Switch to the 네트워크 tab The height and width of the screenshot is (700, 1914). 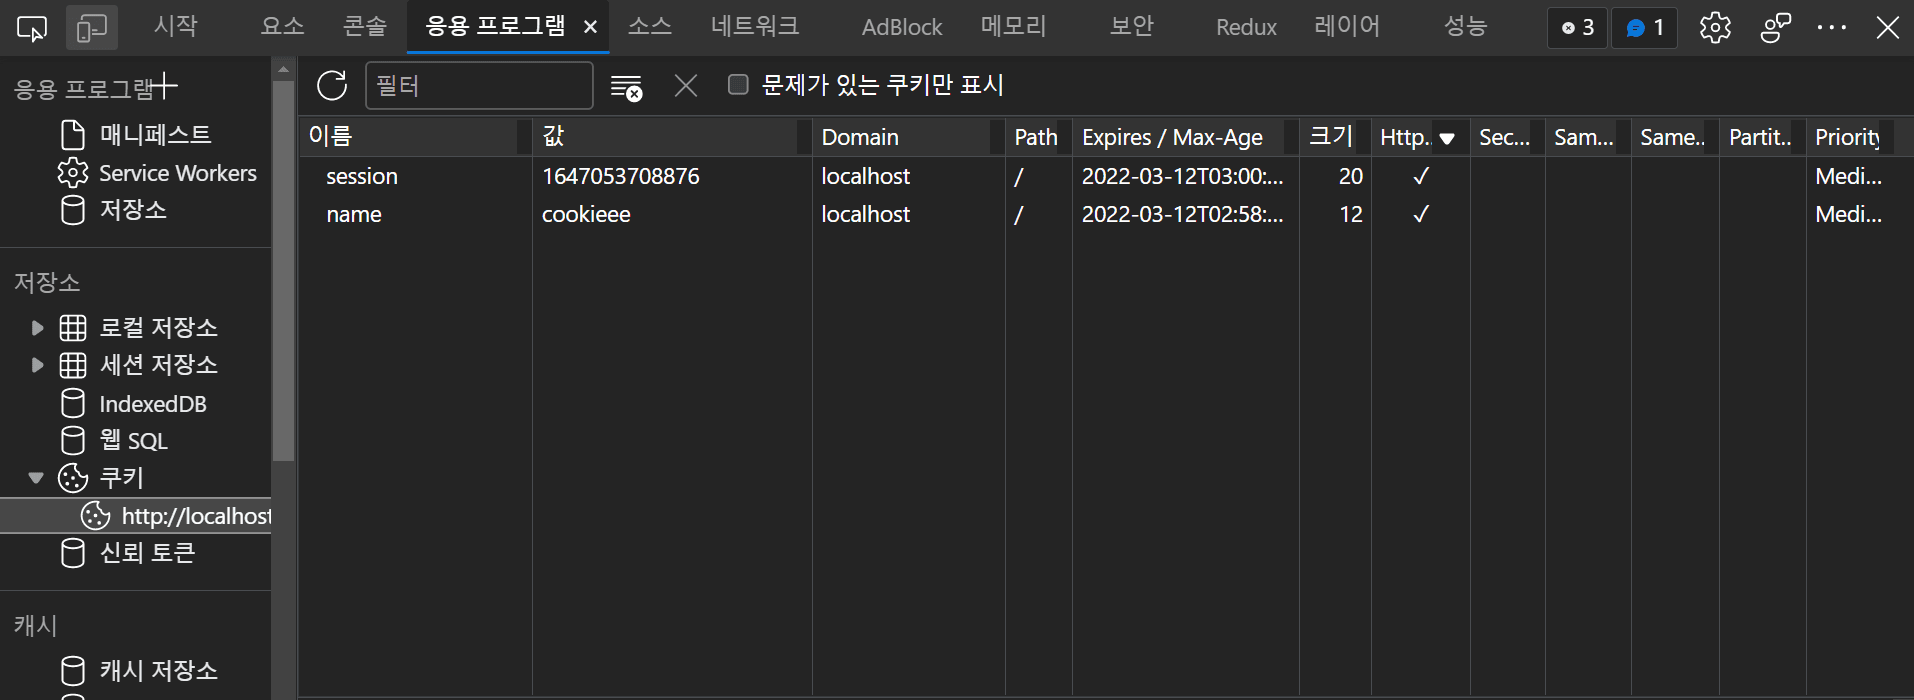tap(755, 27)
